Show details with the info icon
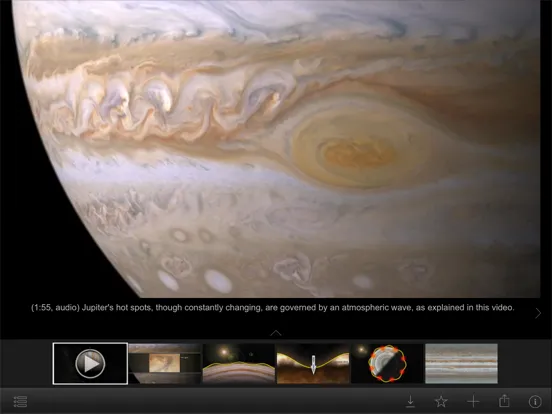The width and height of the screenshot is (552, 414). coord(535,401)
